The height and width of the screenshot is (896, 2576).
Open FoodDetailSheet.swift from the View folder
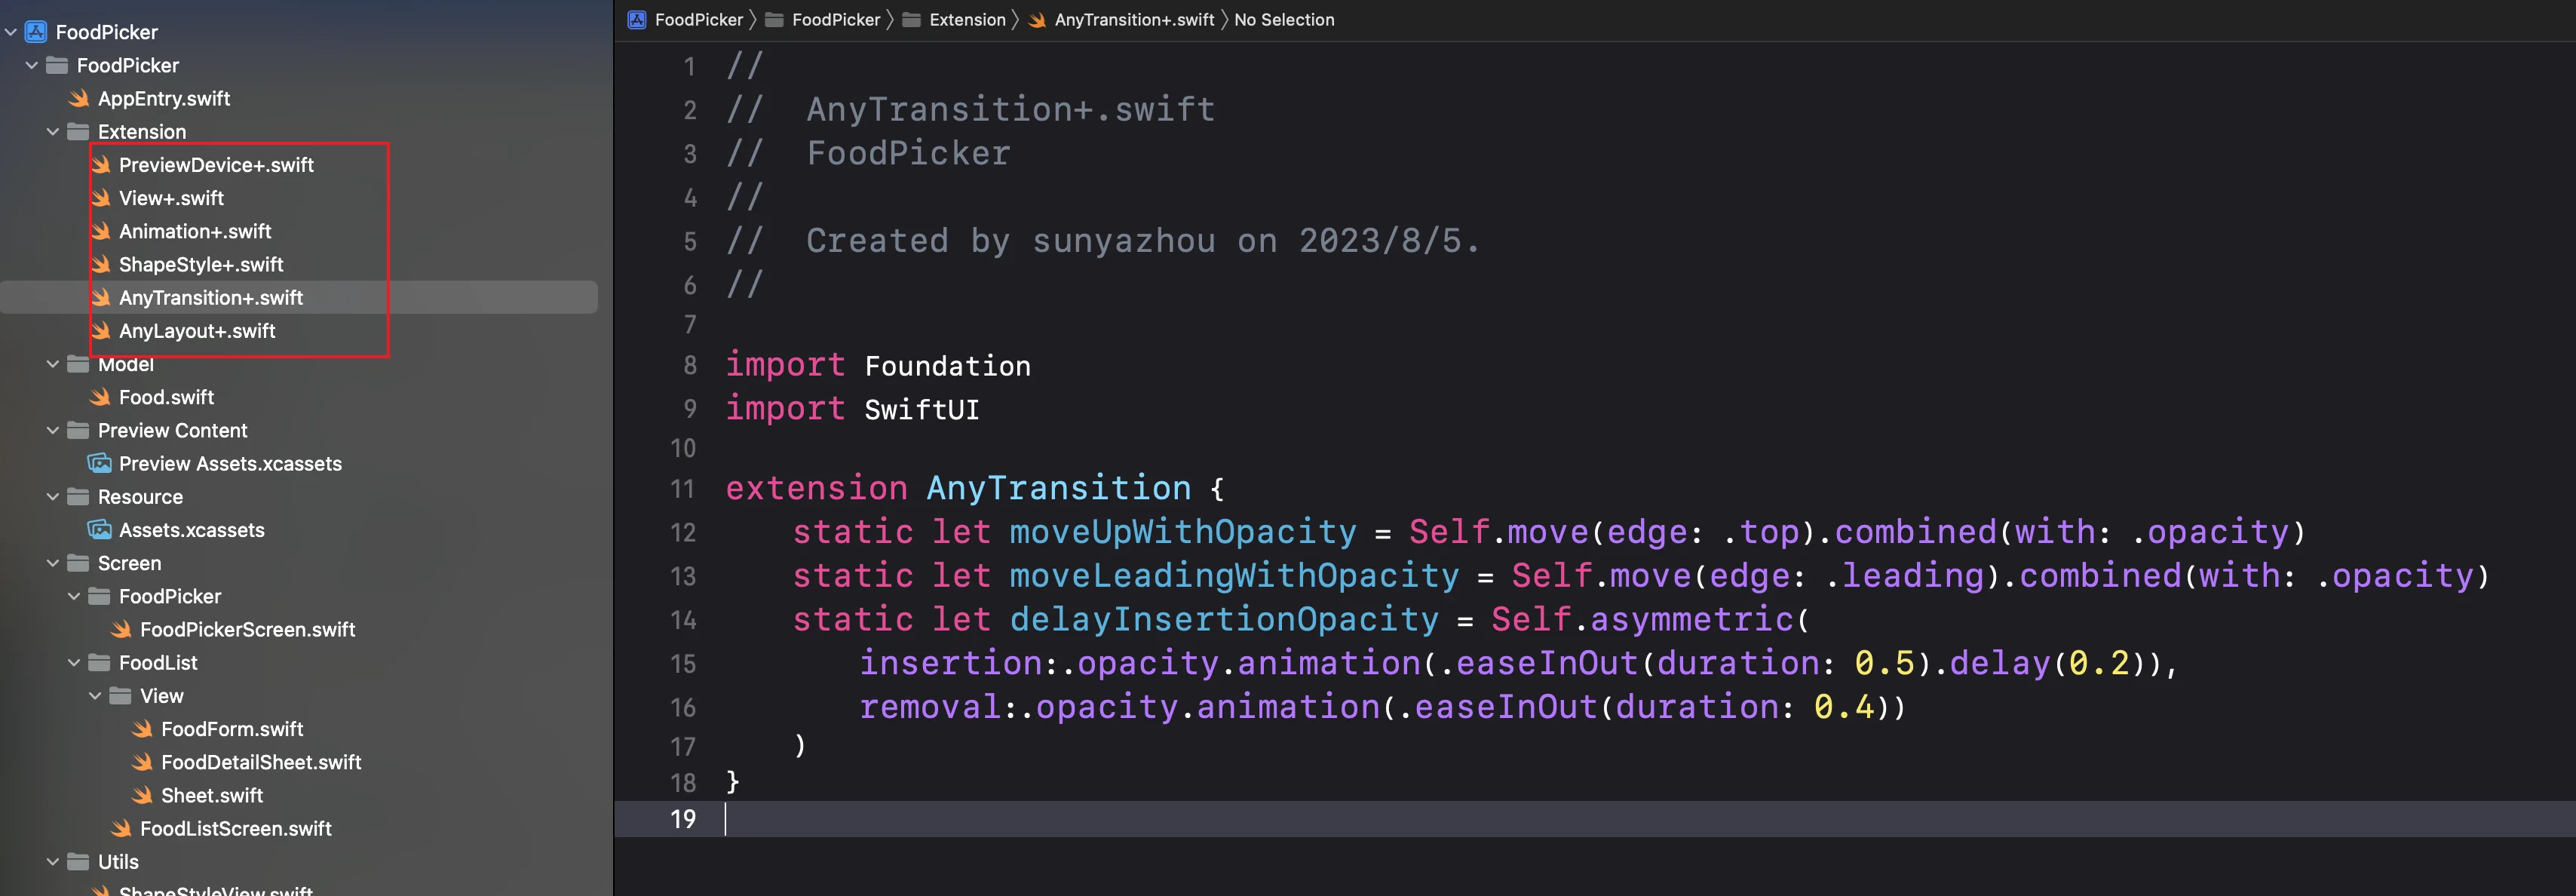point(260,762)
